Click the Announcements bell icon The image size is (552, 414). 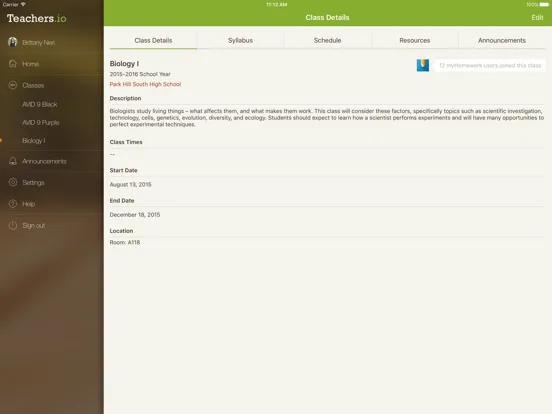(x=13, y=161)
